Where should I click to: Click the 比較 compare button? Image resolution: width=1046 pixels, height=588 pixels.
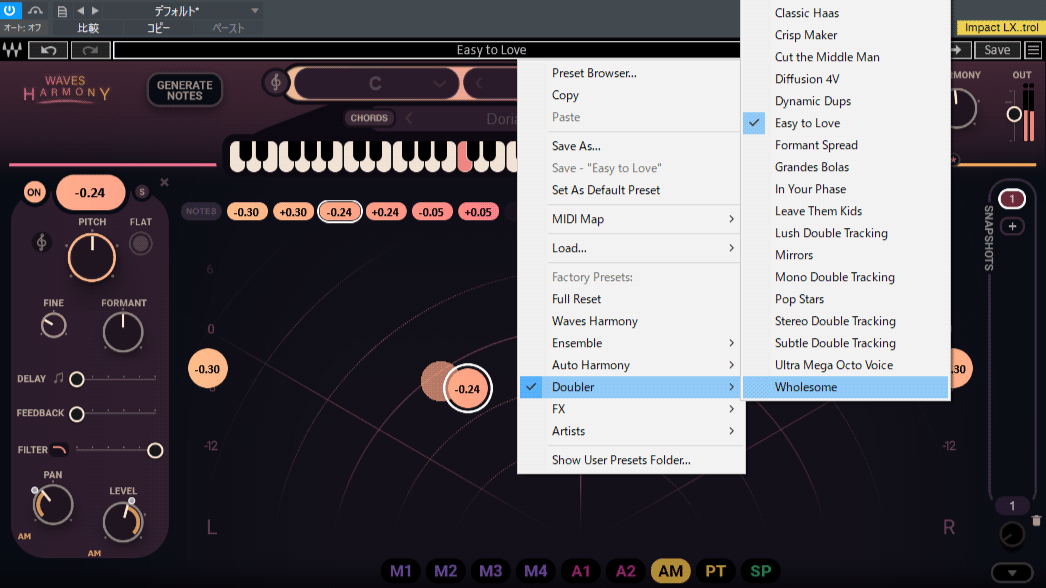(x=88, y=28)
